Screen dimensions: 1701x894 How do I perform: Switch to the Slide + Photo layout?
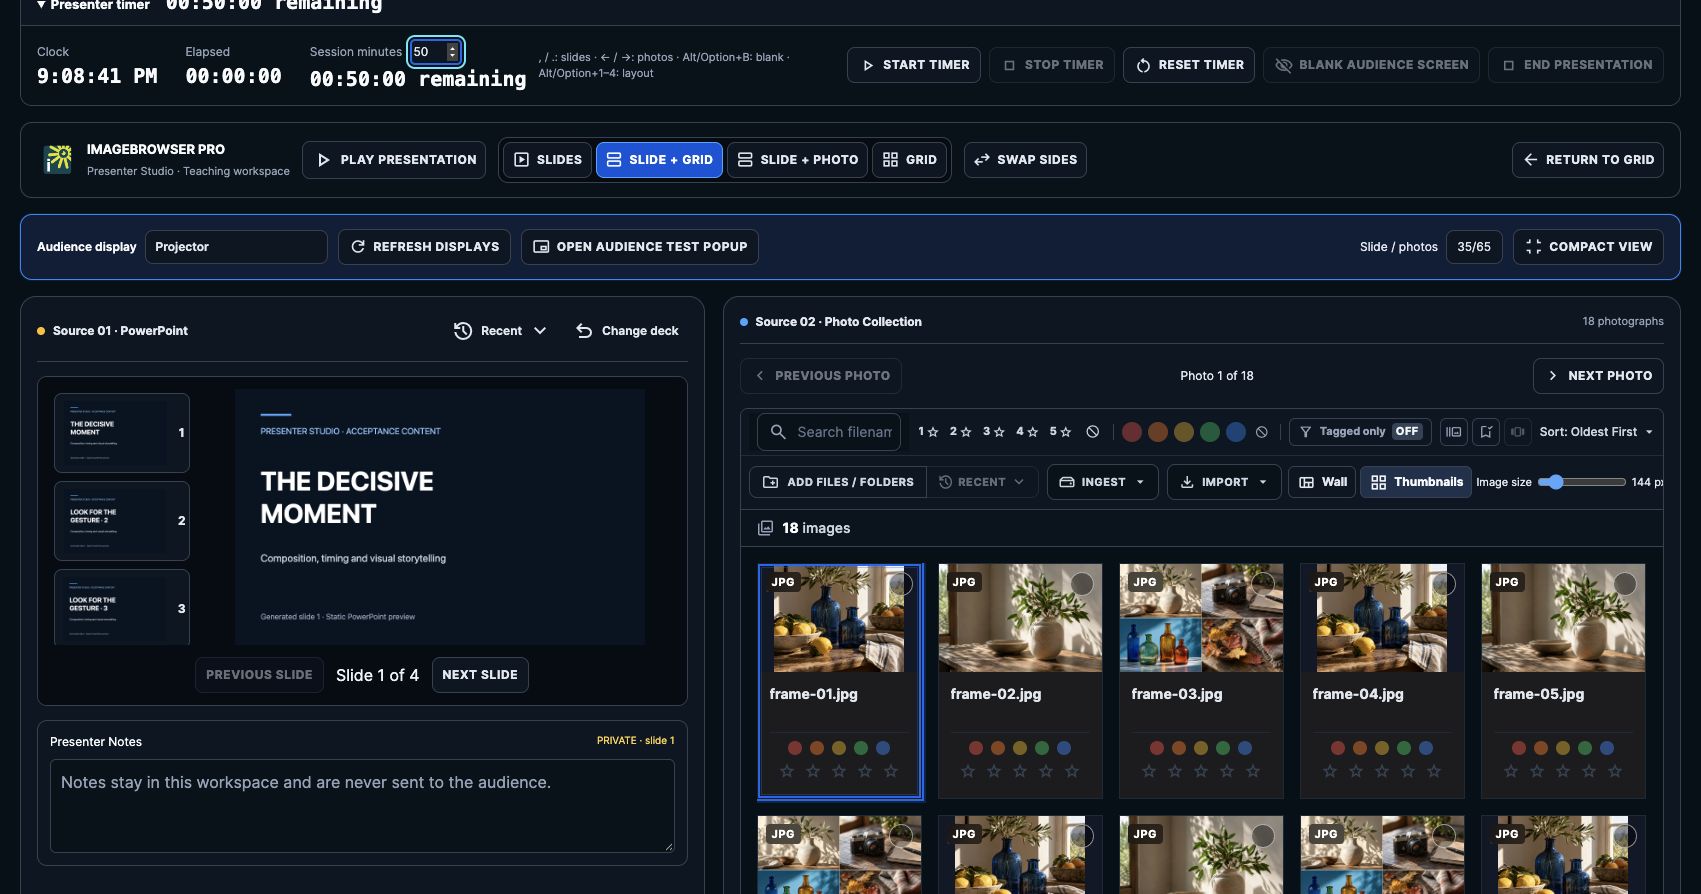(x=798, y=160)
